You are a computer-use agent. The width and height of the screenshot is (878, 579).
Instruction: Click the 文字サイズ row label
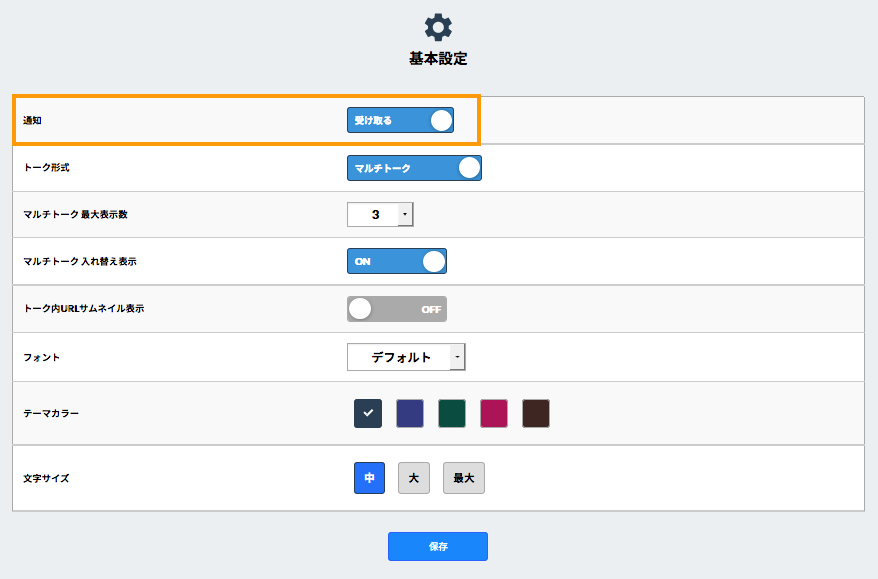coord(46,478)
